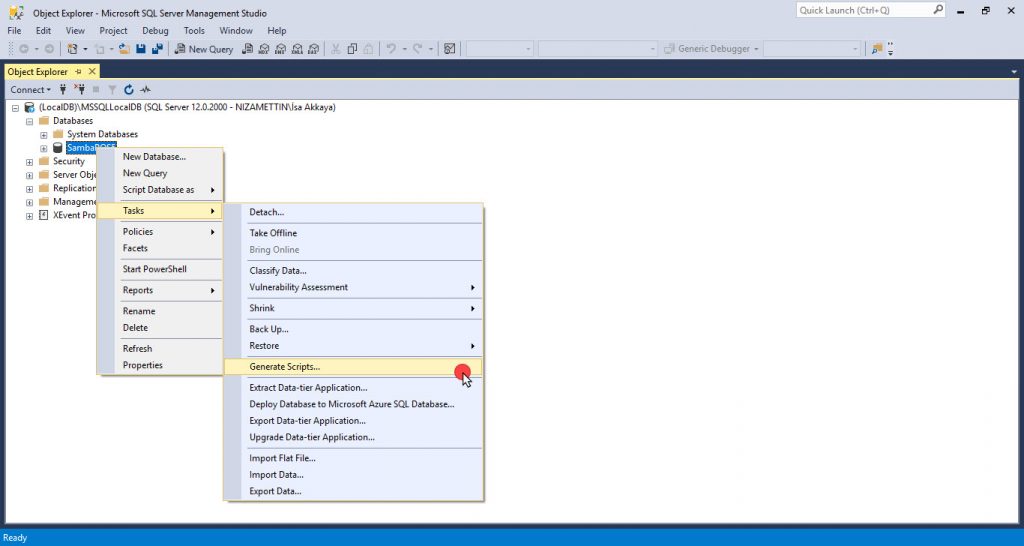1024x546 pixels.
Task: Click the single-disk Save toolbar icon
Action: pos(140,49)
